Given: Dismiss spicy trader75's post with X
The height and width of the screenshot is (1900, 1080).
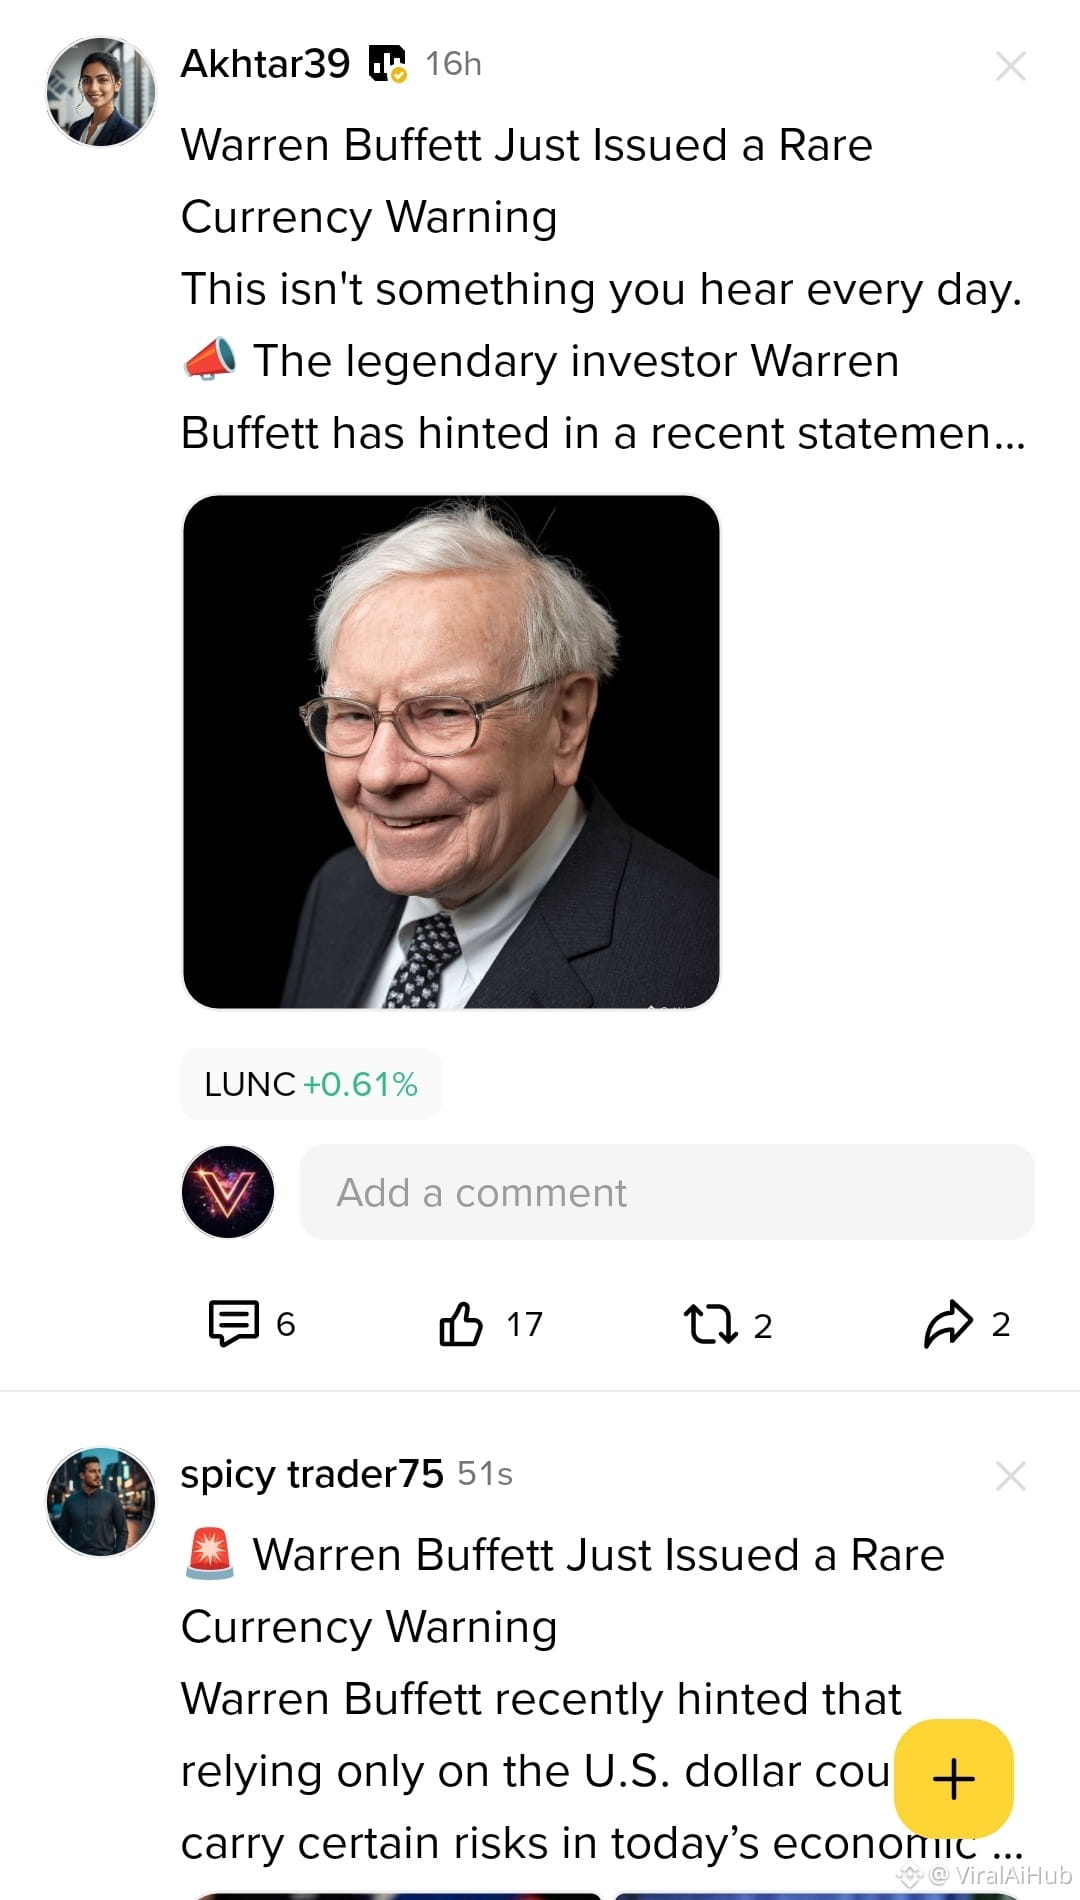Looking at the screenshot, I should 1011,1476.
